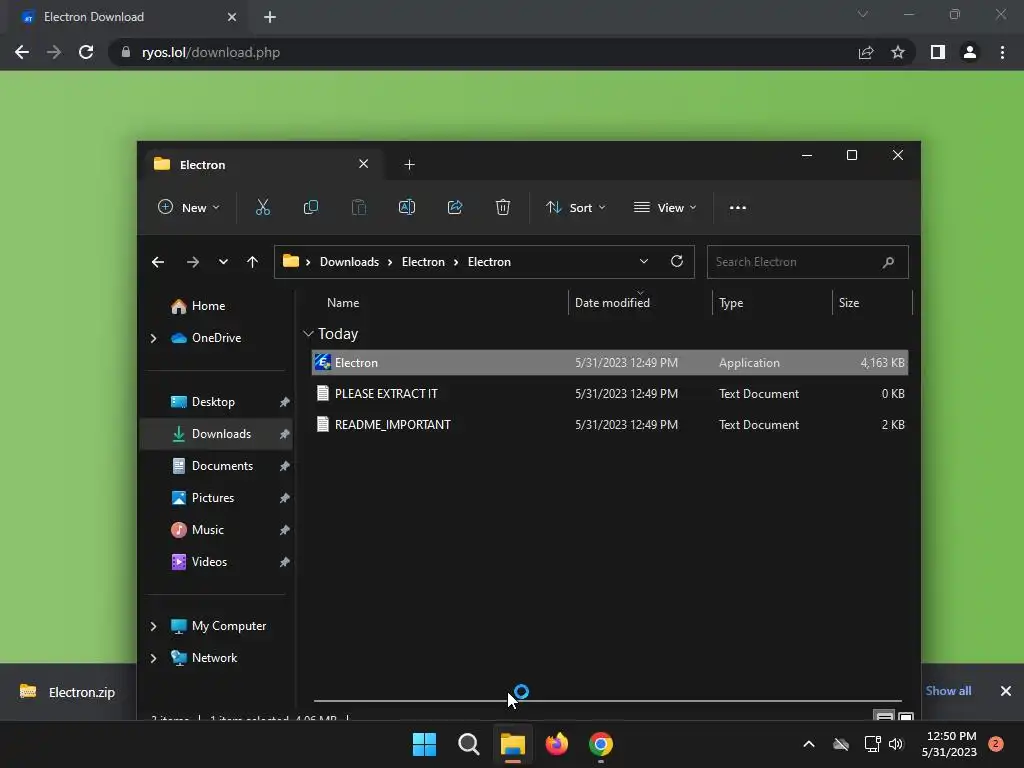Click Firefox icon in taskbar
Image resolution: width=1024 pixels, height=768 pixels.
coord(556,744)
